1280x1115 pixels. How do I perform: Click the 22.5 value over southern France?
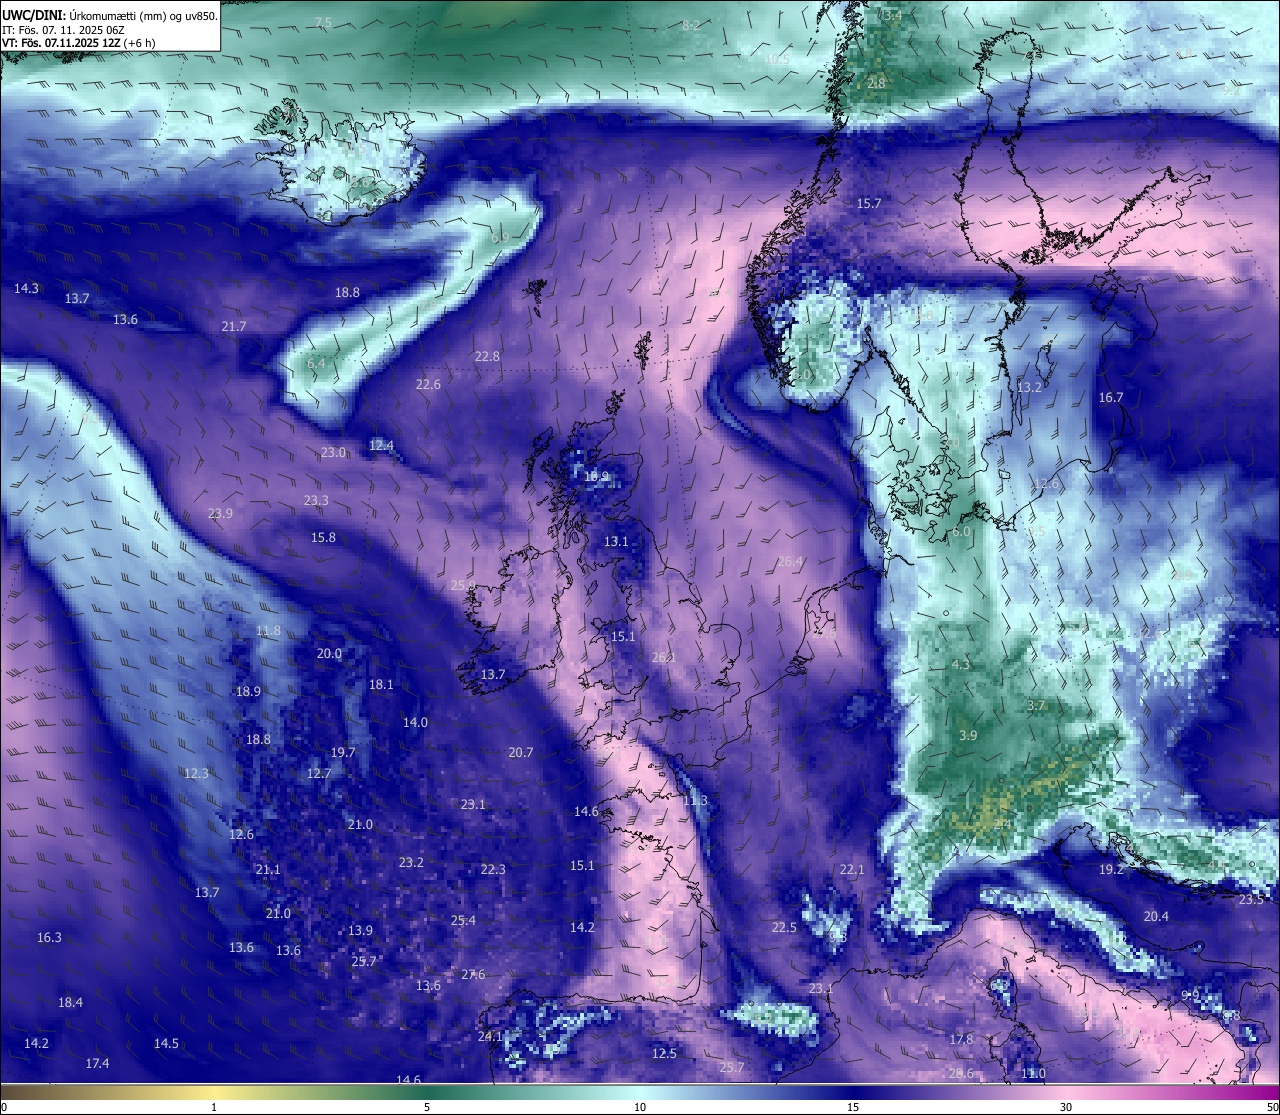pyautogui.click(x=784, y=927)
